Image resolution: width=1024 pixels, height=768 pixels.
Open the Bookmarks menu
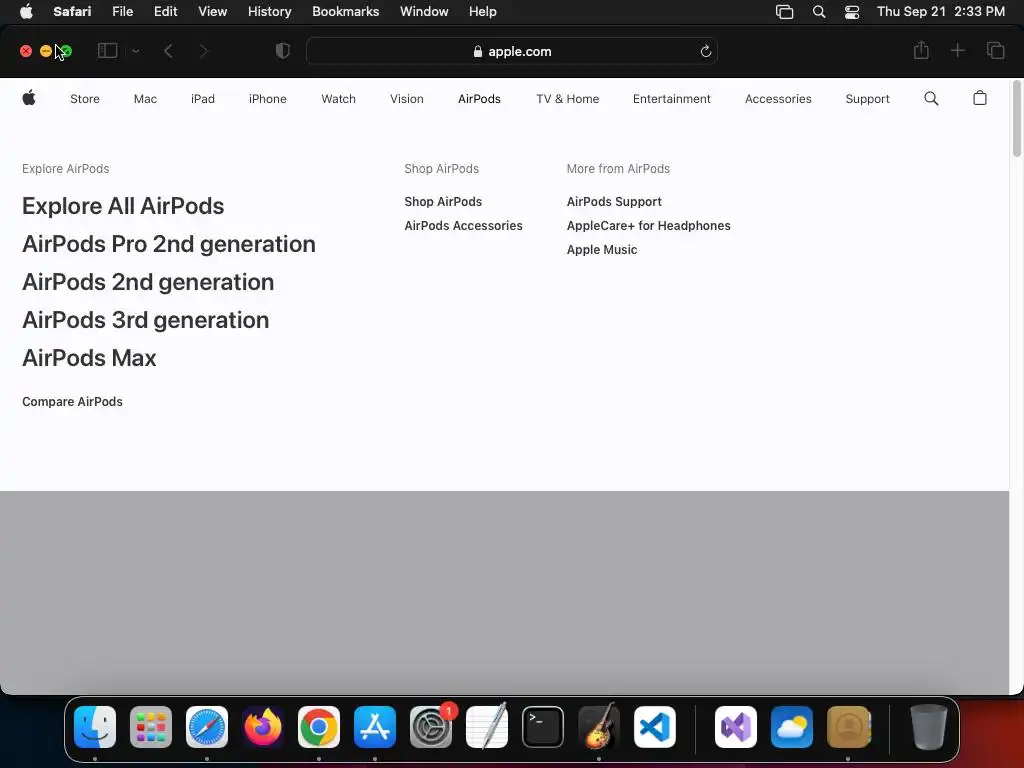click(345, 11)
